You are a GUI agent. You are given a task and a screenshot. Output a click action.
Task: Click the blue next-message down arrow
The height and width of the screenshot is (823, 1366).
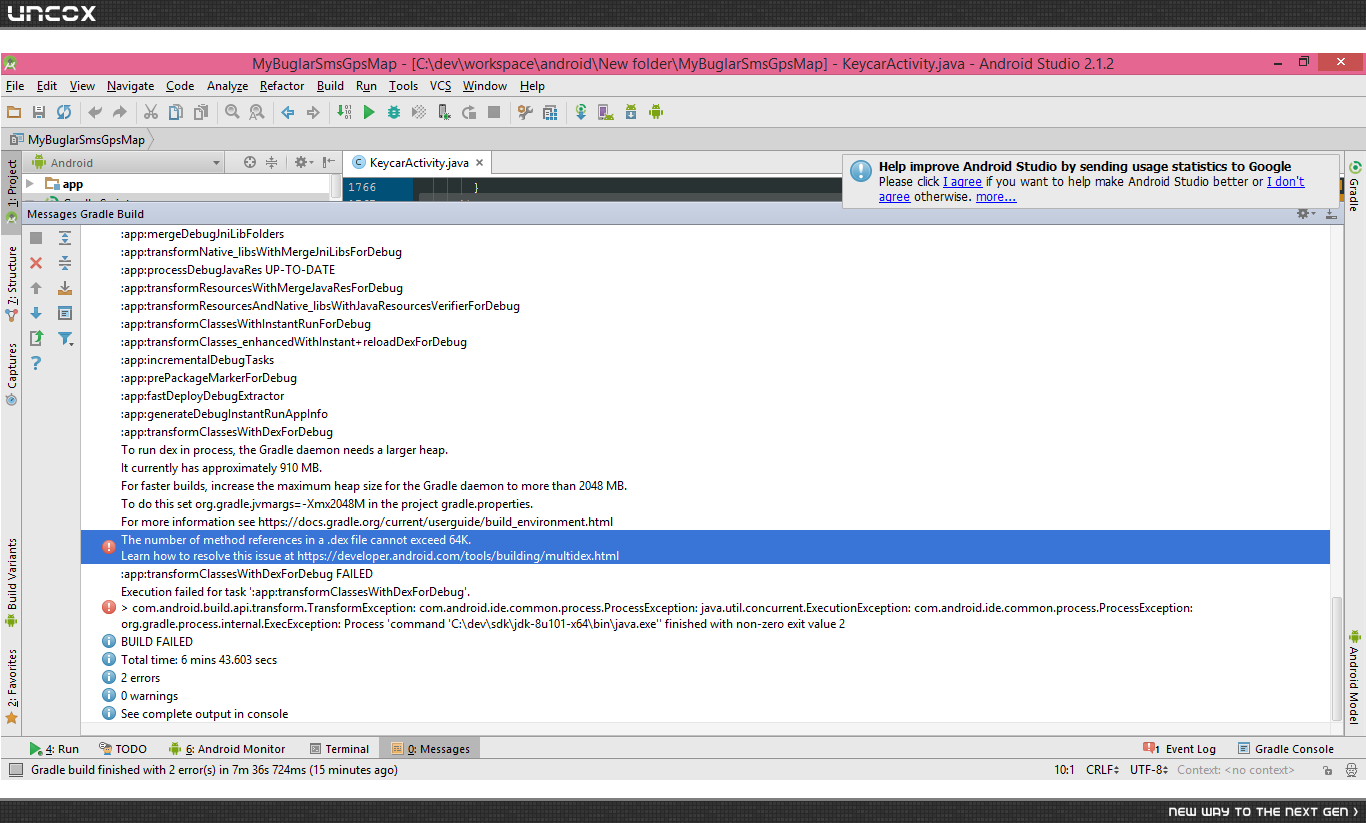point(36,313)
